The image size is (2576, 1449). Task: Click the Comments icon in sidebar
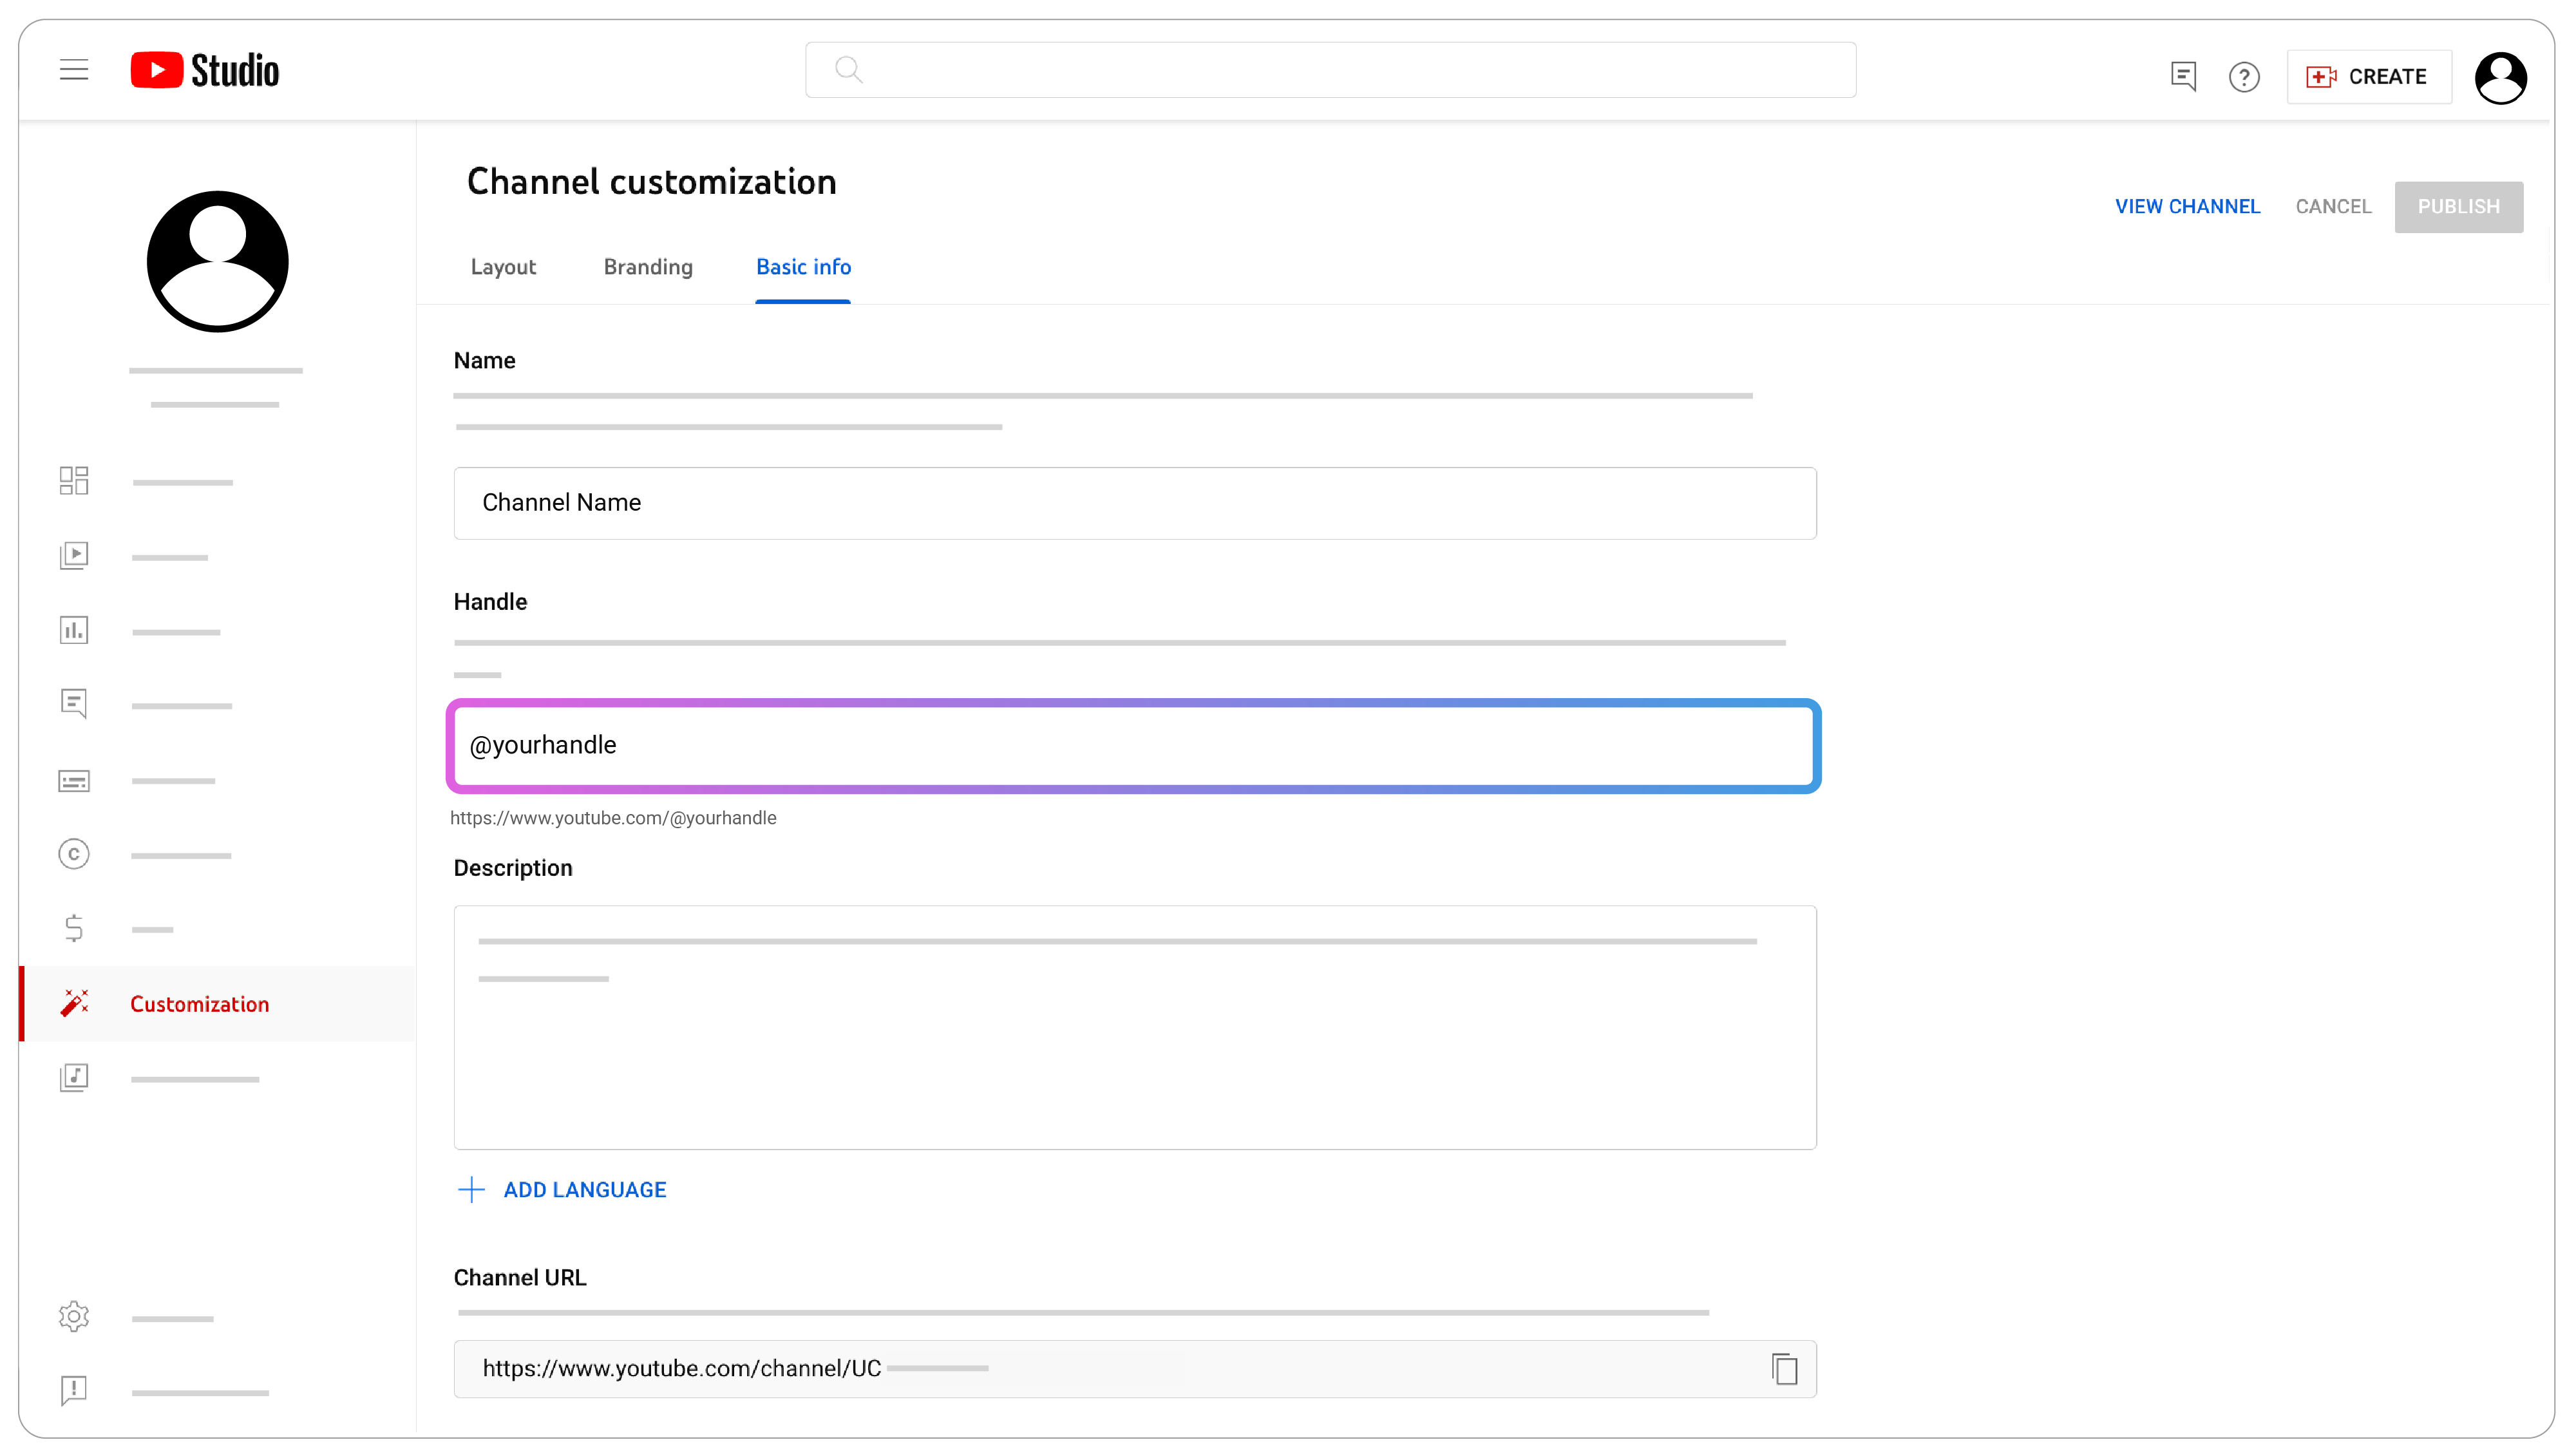74,703
